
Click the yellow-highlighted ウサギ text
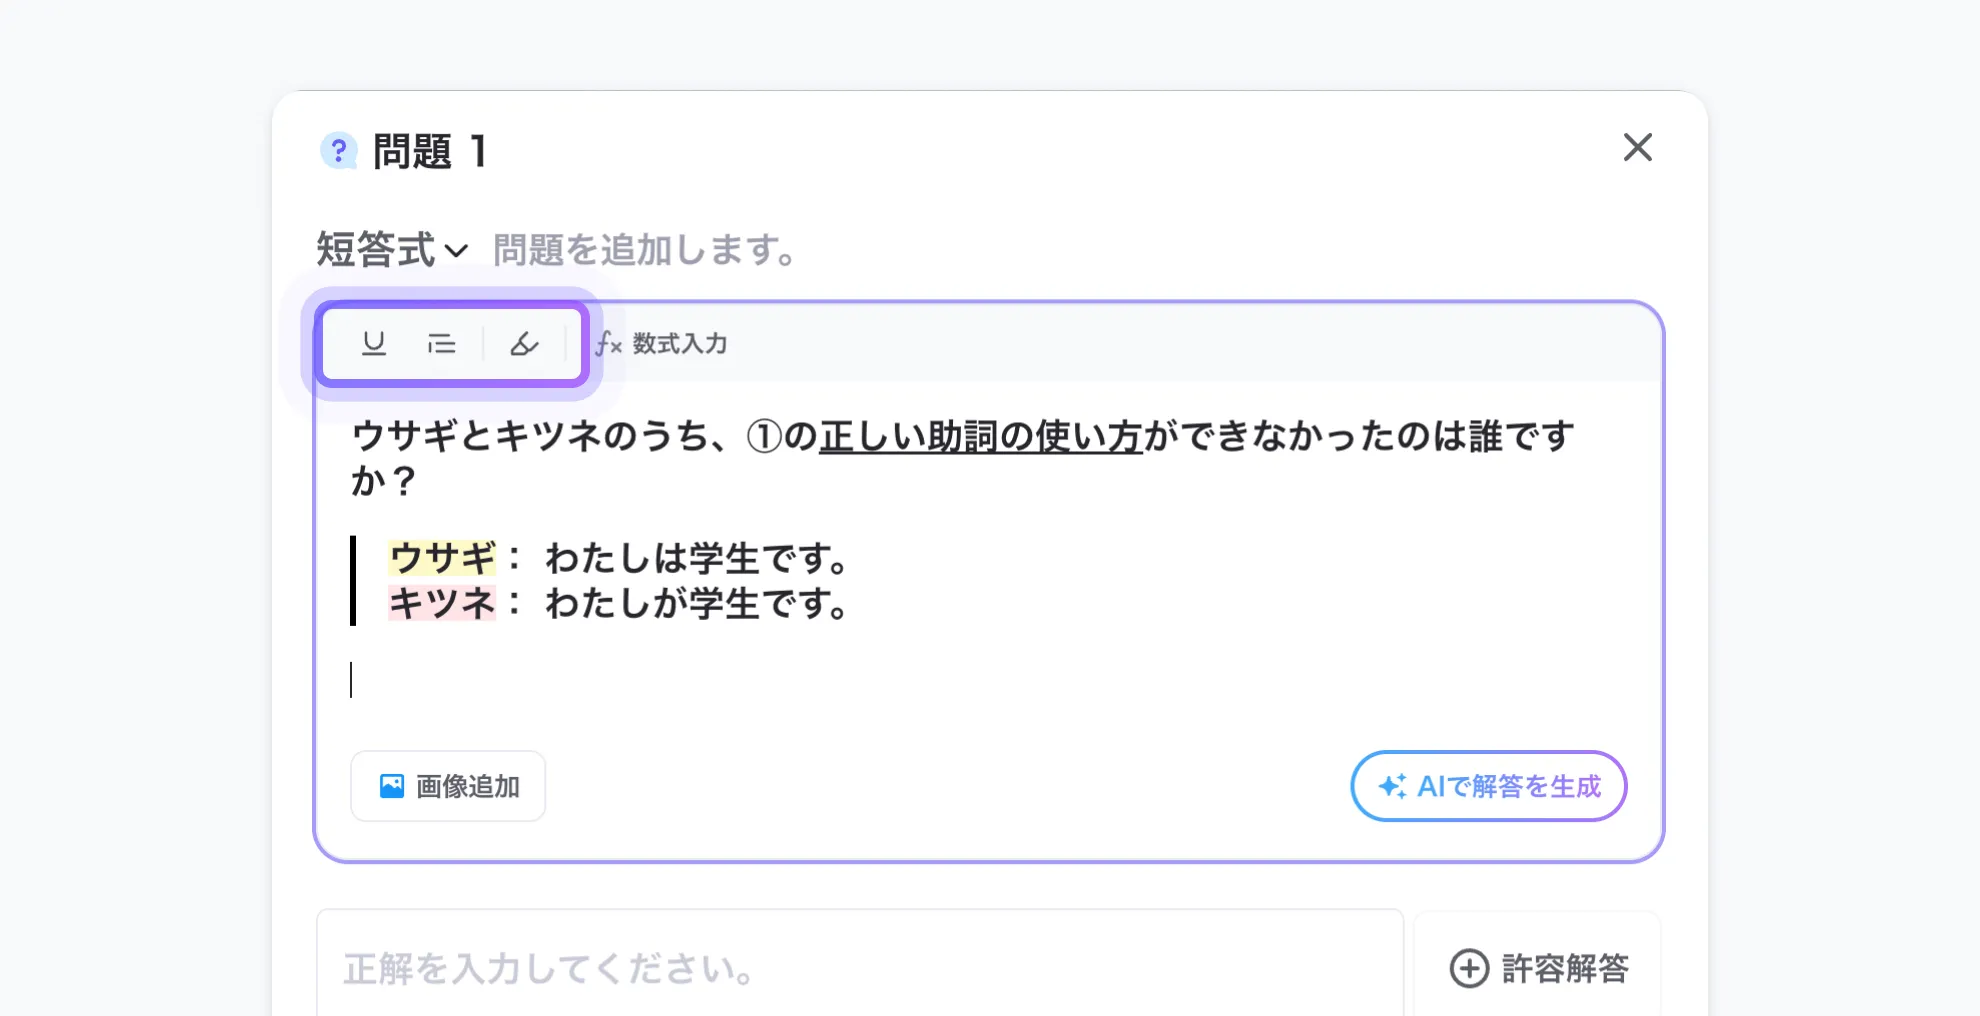click(x=442, y=558)
